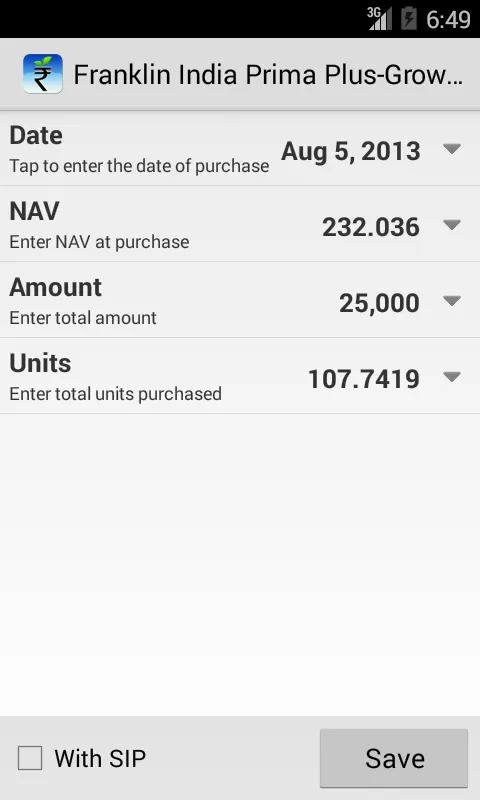This screenshot has width=480, height=800.
Task: Edit the 25,000 amount value
Action: point(380,303)
